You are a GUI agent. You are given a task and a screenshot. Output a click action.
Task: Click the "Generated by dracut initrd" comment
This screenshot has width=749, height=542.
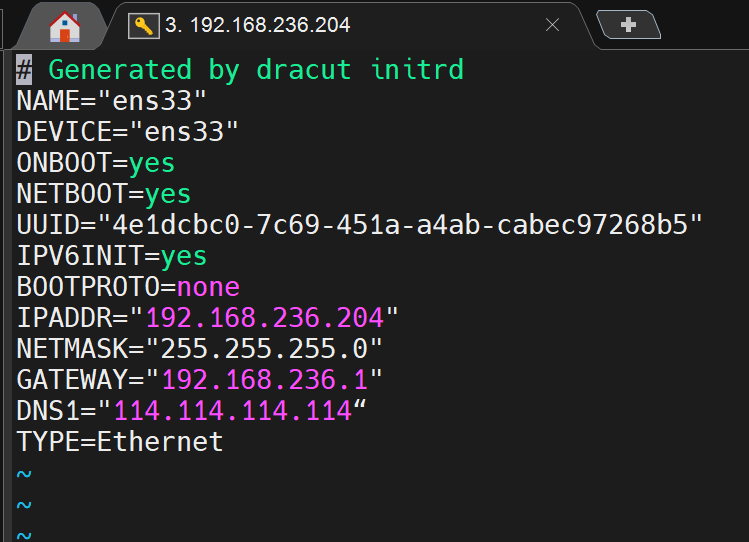coord(256,70)
